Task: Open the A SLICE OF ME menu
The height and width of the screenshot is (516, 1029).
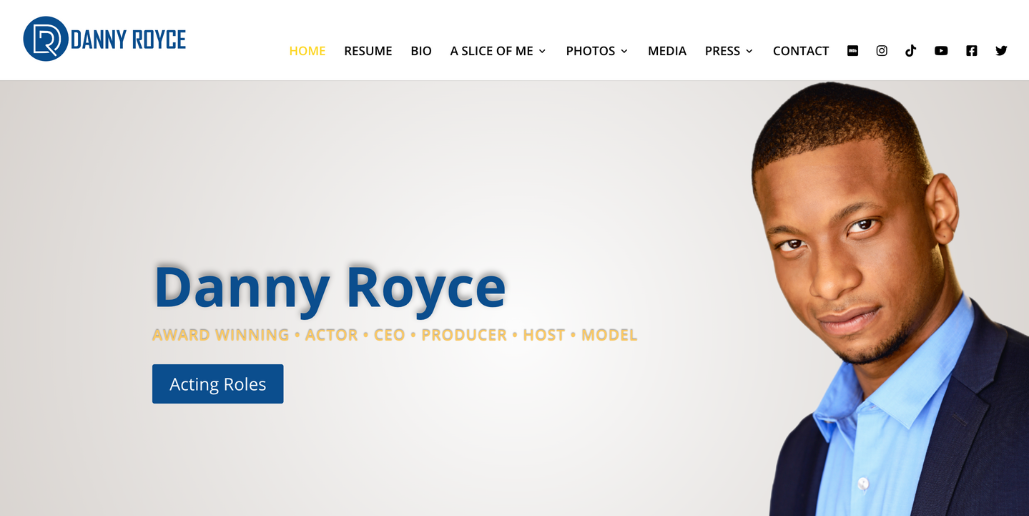Action: click(x=492, y=51)
